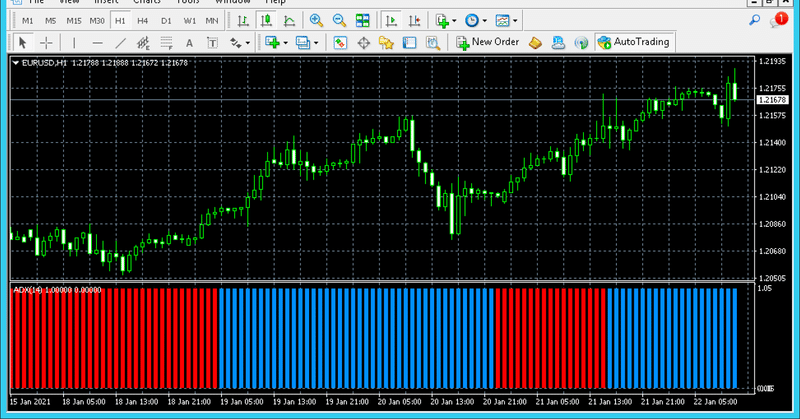Open the Navigator panel star-folder icon
Screen dimensions: 800x419
coord(386,42)
